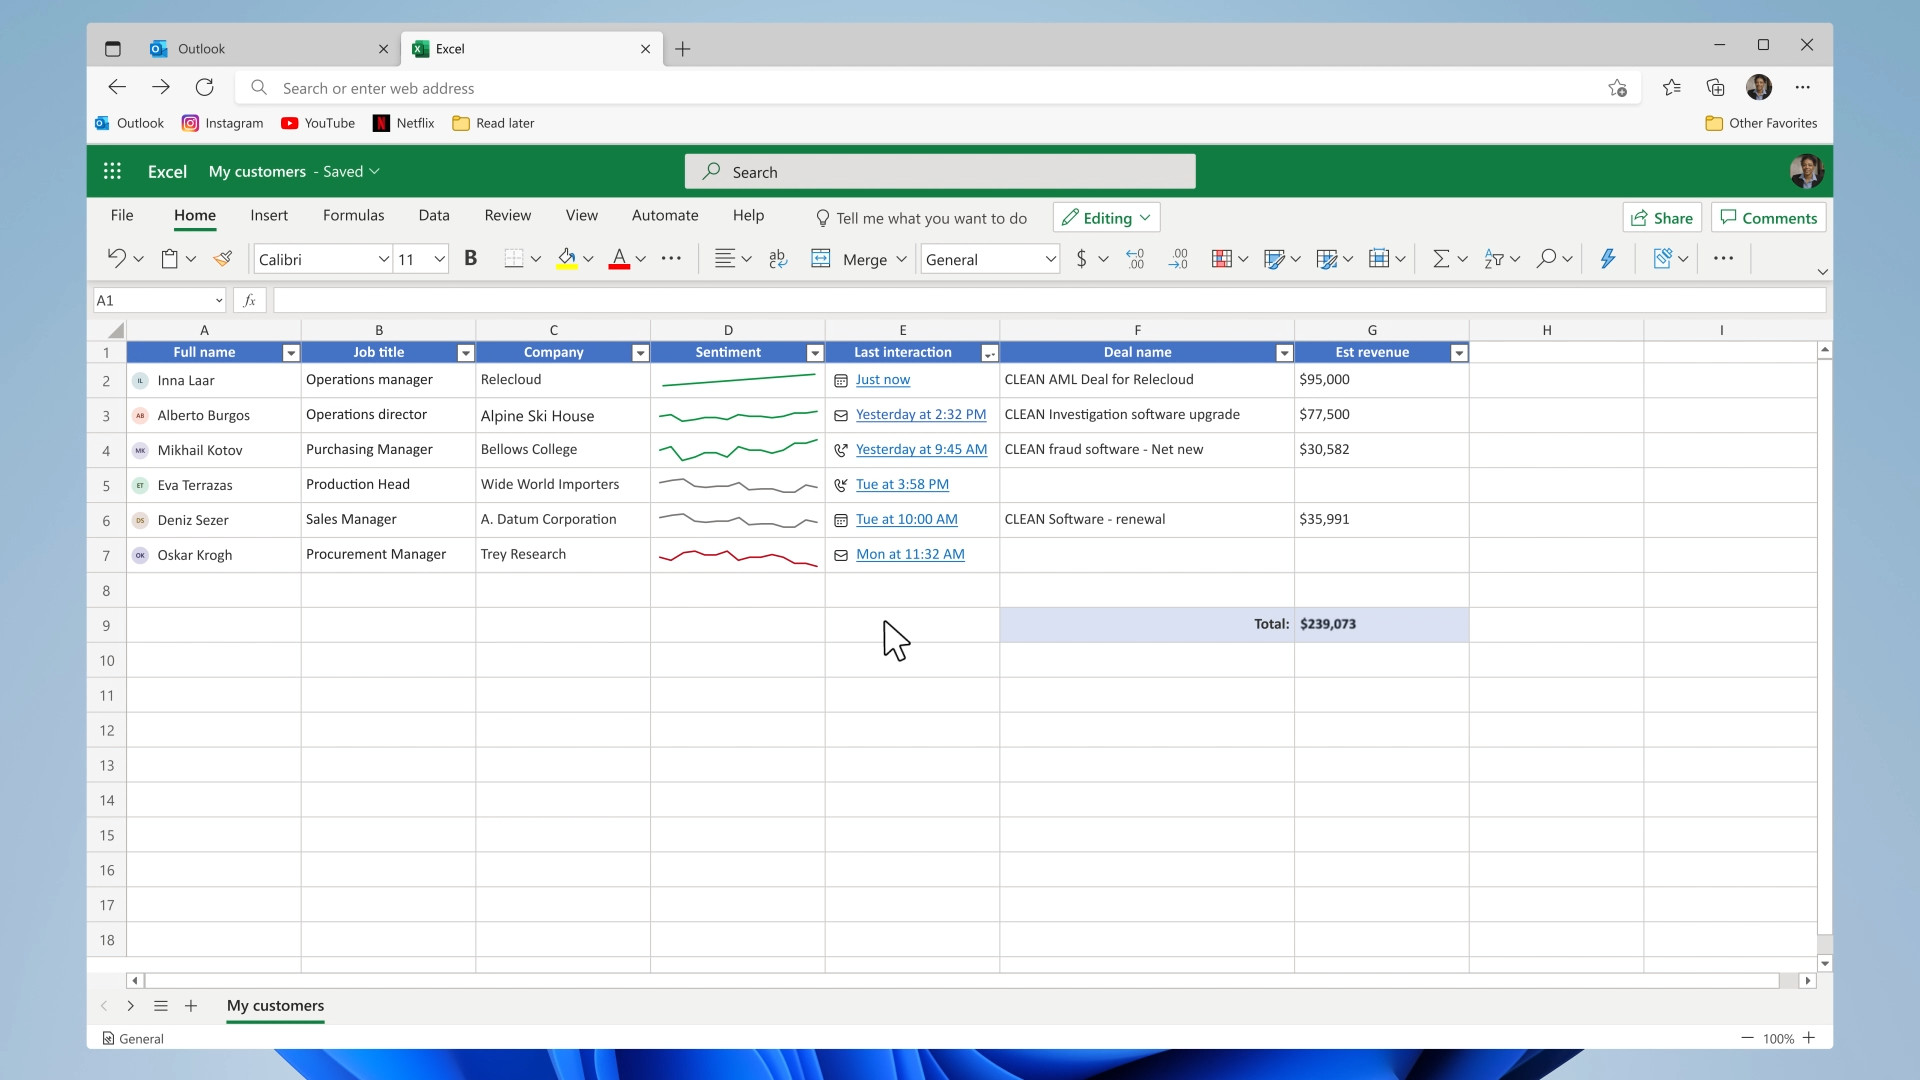The width and height of the screenshot is (1920, 1080).
Task: Open the Editing mode dropdown
Action: [x=1106, y=218]
